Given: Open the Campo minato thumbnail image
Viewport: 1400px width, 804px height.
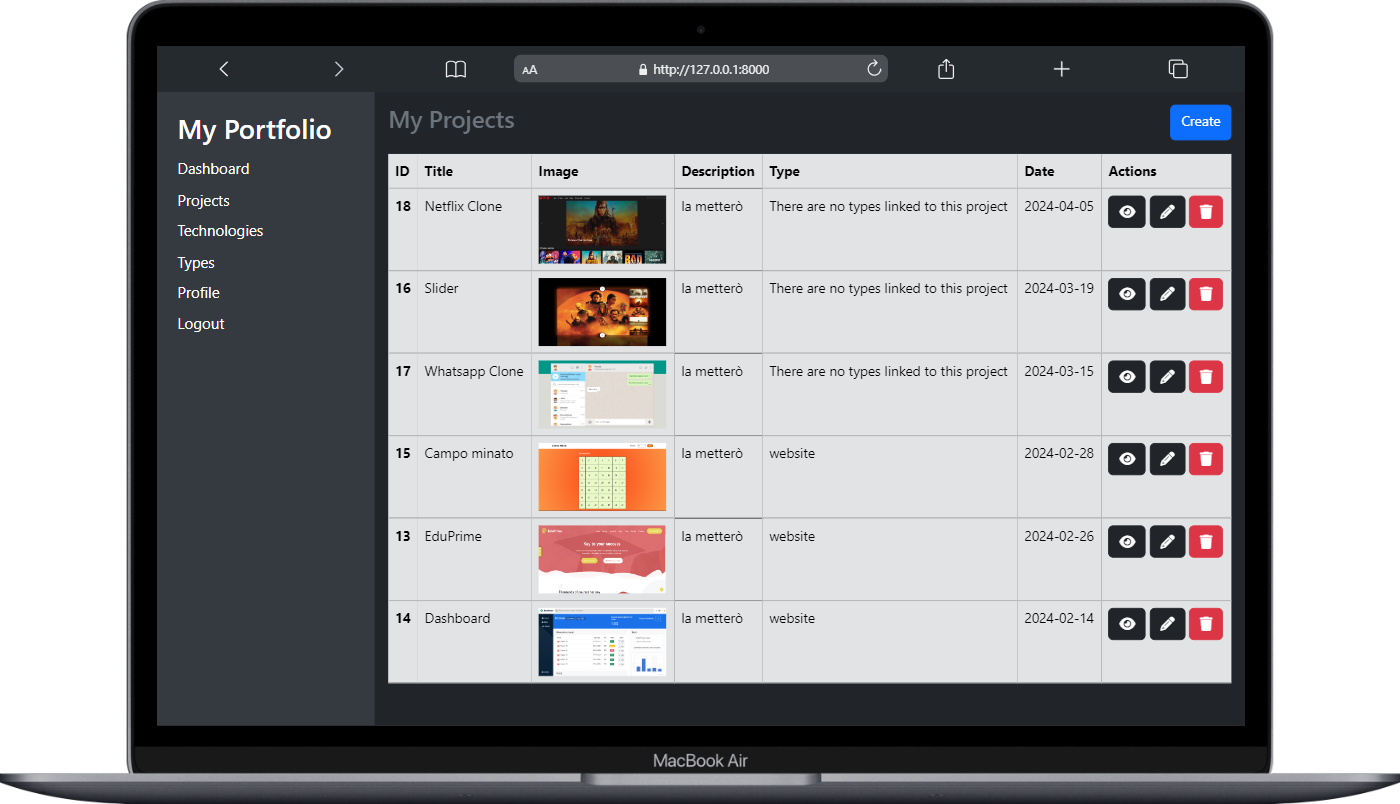Looking at the screenshot, I should (602, 477).
